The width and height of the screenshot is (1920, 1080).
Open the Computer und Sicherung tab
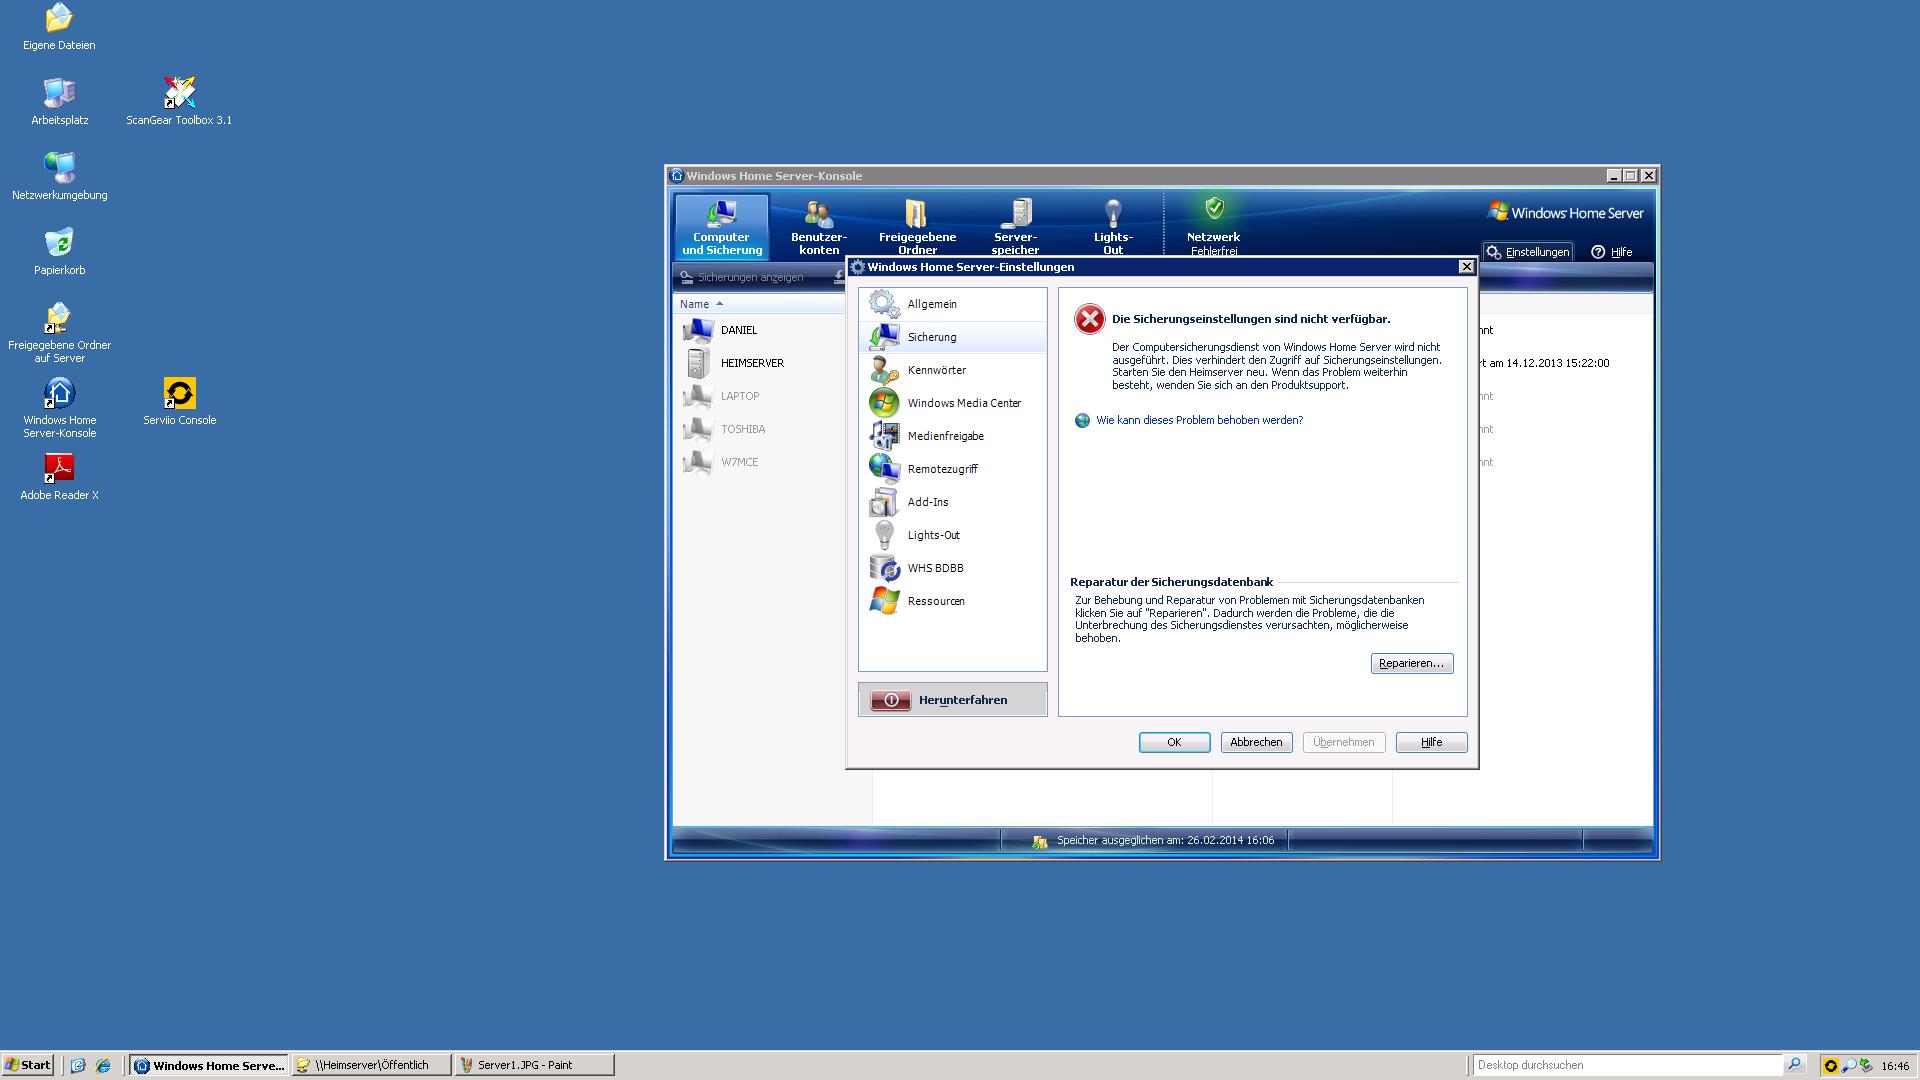tap(721, 227)
